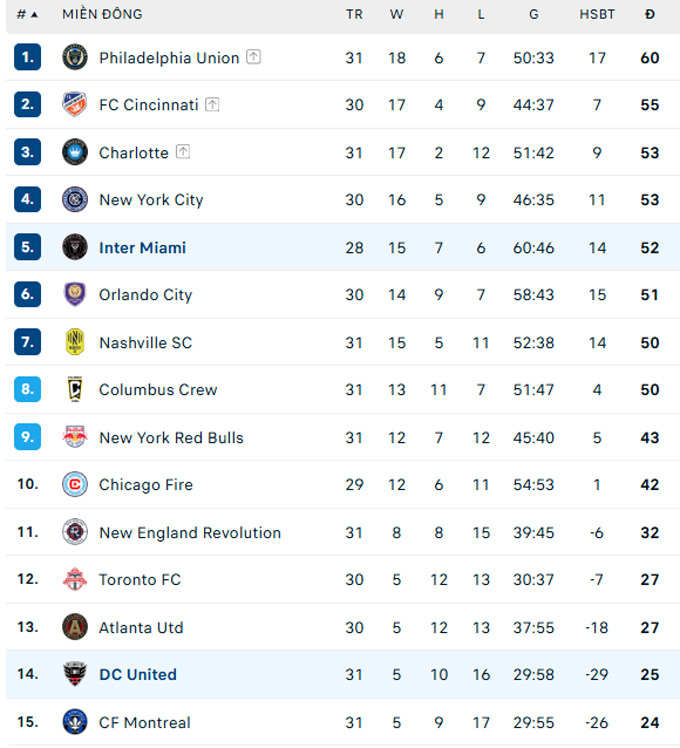The image size is (680, 748).
Task: Sort standings by W wins column
Action: (397, 14)
